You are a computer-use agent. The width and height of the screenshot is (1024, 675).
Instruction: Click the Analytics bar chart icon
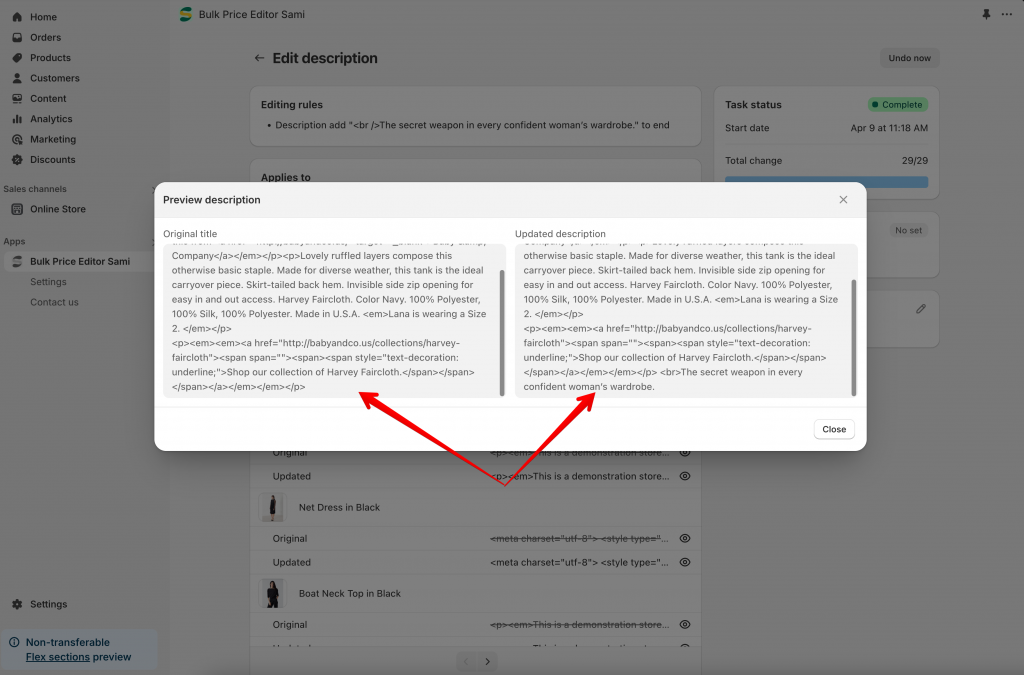(18, 119)
